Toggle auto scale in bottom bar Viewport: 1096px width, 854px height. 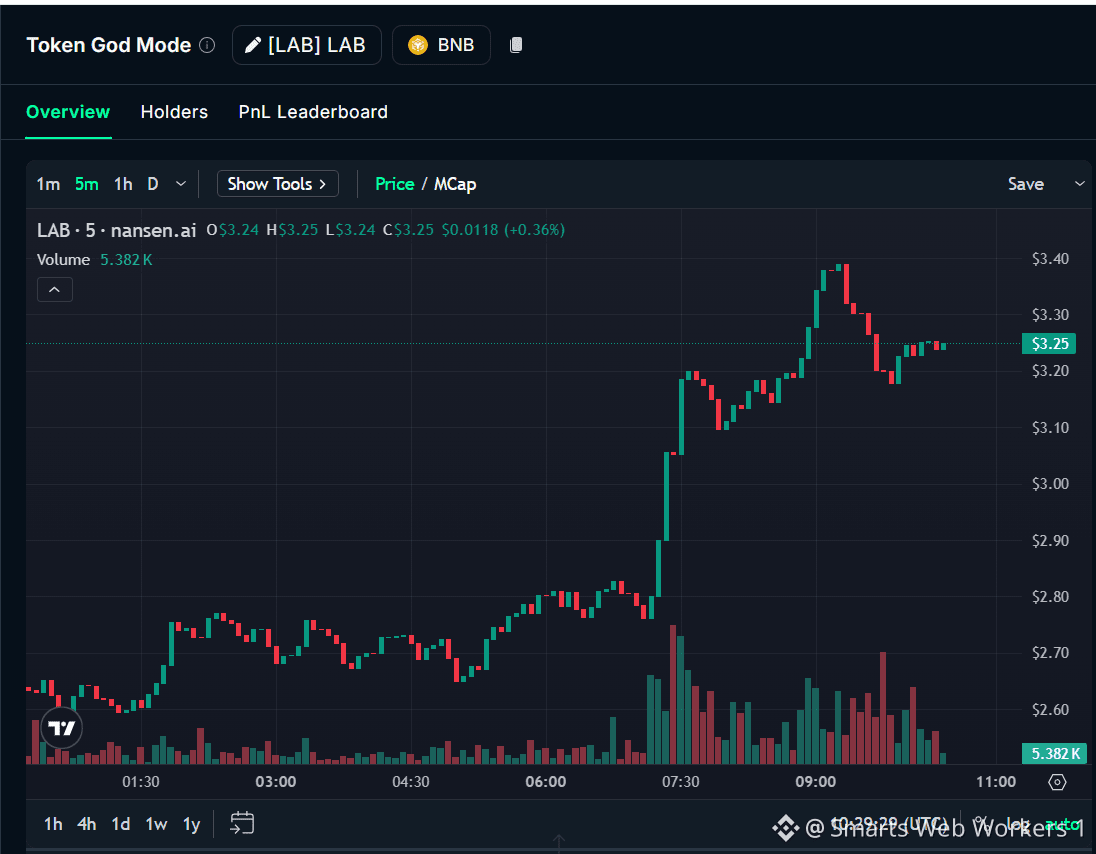click(1062, 825)
